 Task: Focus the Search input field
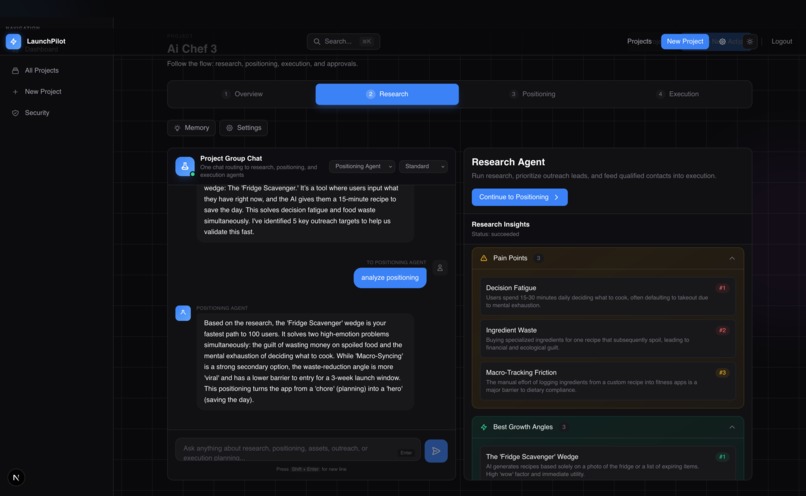click(343, 42)
